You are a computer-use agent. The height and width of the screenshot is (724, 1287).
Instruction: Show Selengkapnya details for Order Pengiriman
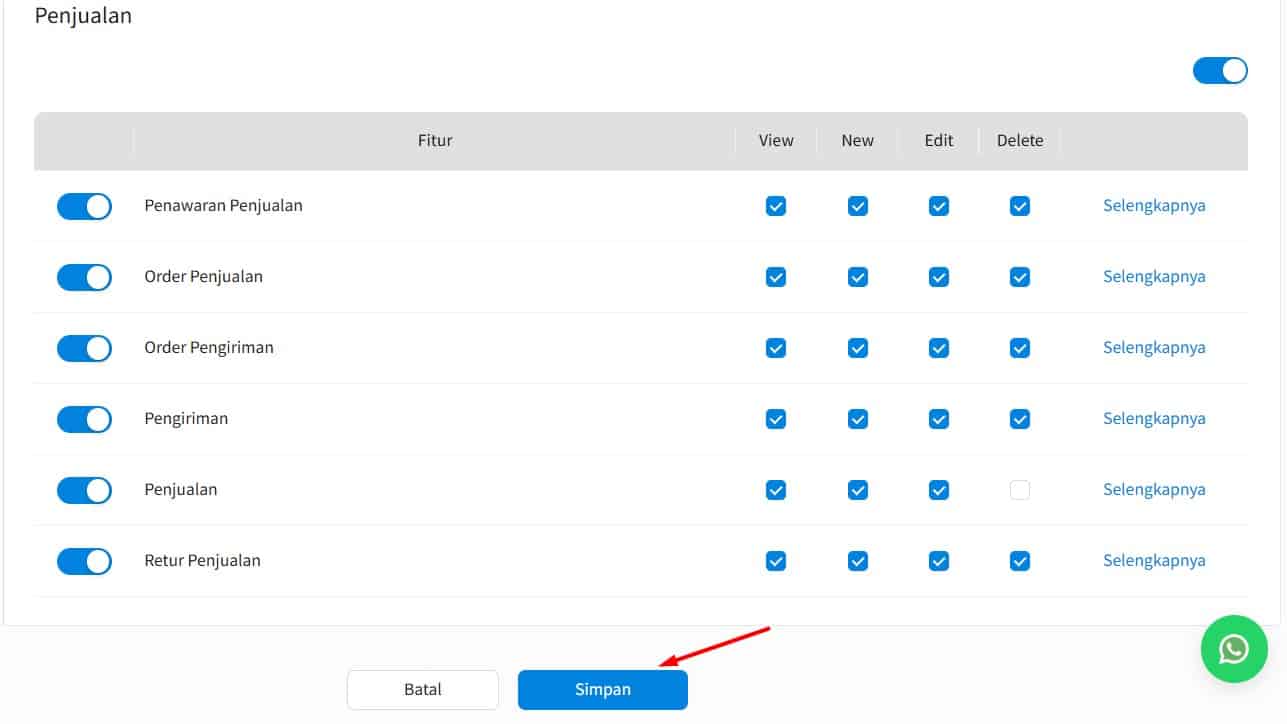[1154, 348]
